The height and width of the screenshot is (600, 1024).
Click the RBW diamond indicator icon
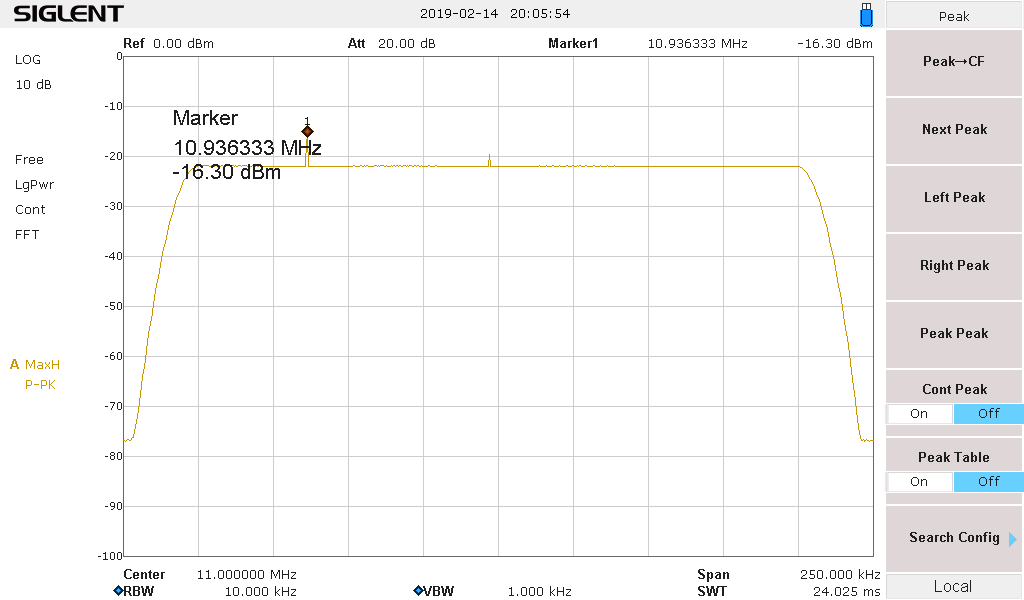pyautogui.click(x=118, y=591)
